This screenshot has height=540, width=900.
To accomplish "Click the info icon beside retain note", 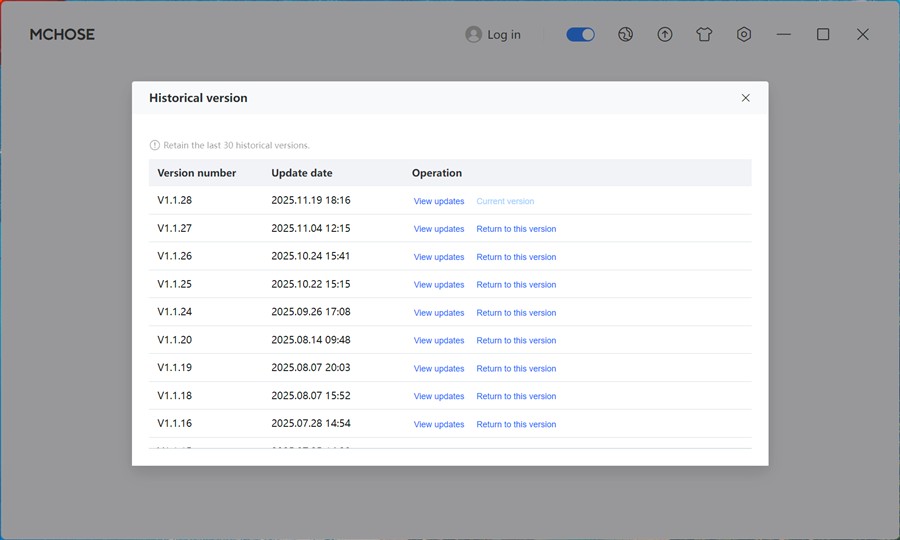I will point(155,145).
